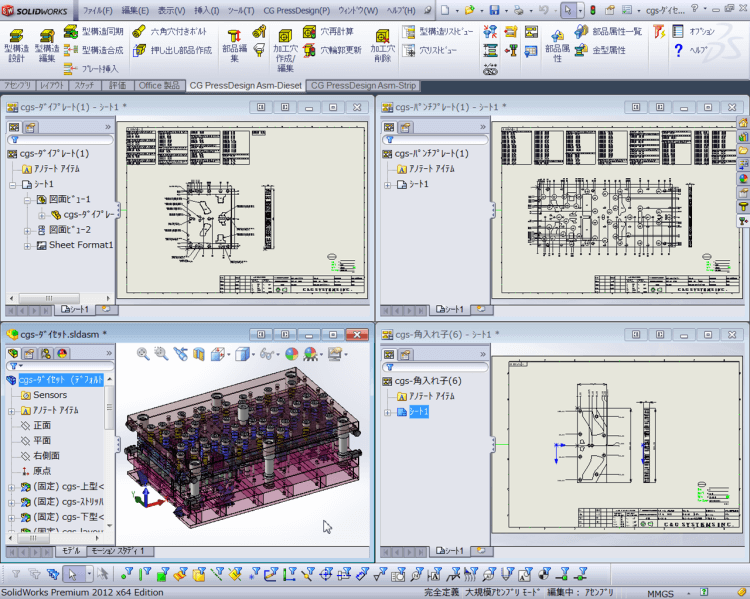Open the Design Library task pane tab
This screenshot has width=750, height=599.
point(743,137)
